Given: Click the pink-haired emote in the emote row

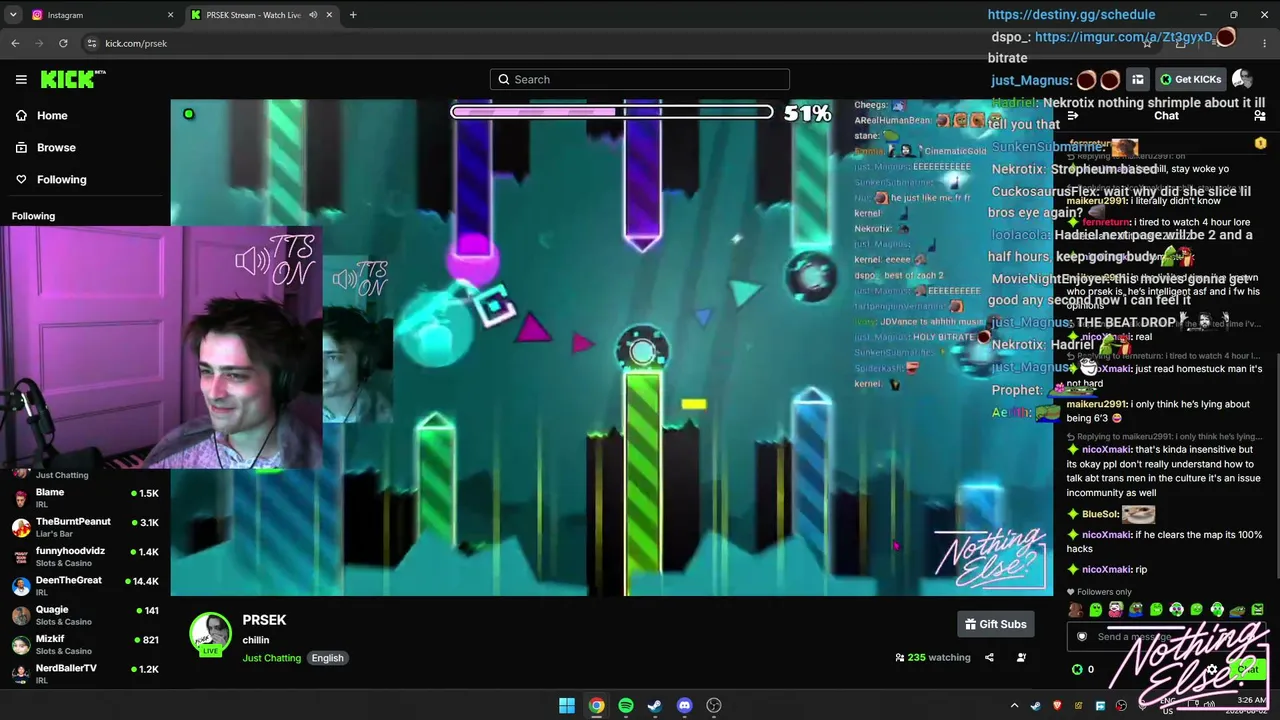Looking at the screenshot, I should click(1116, 610).
